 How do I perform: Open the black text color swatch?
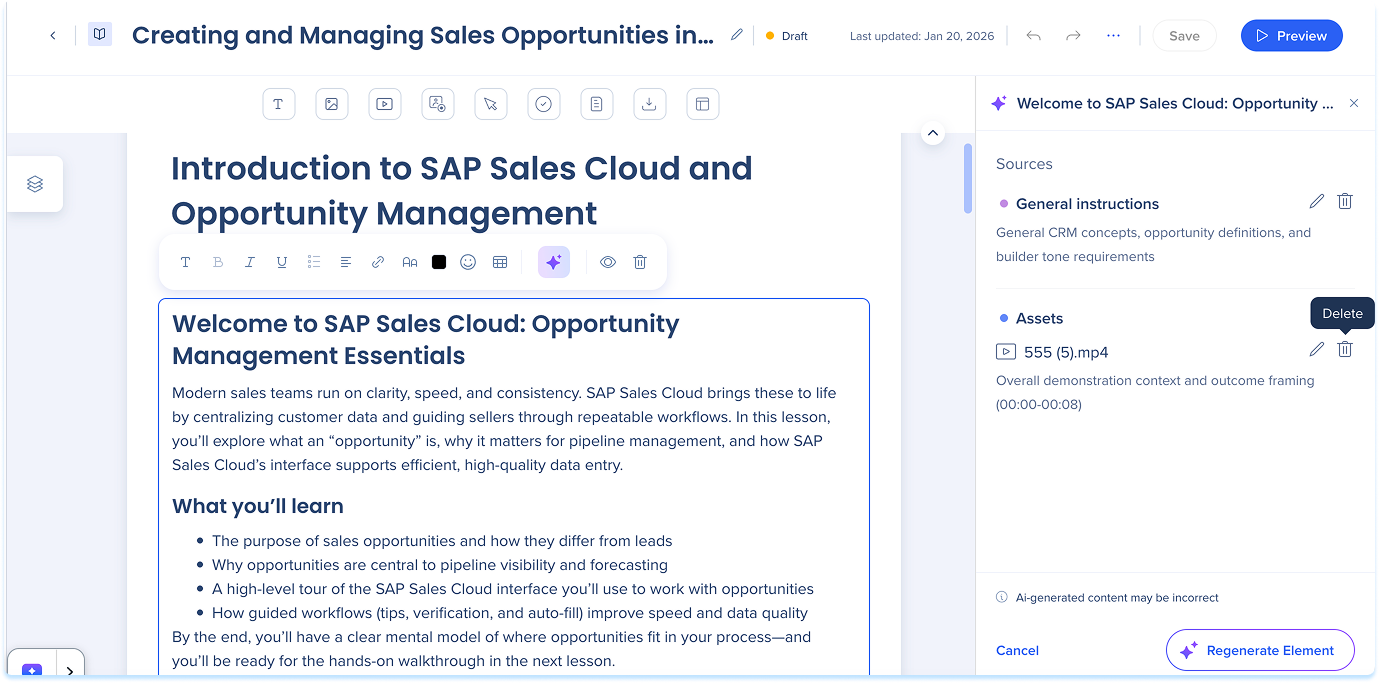pos(438,262)
